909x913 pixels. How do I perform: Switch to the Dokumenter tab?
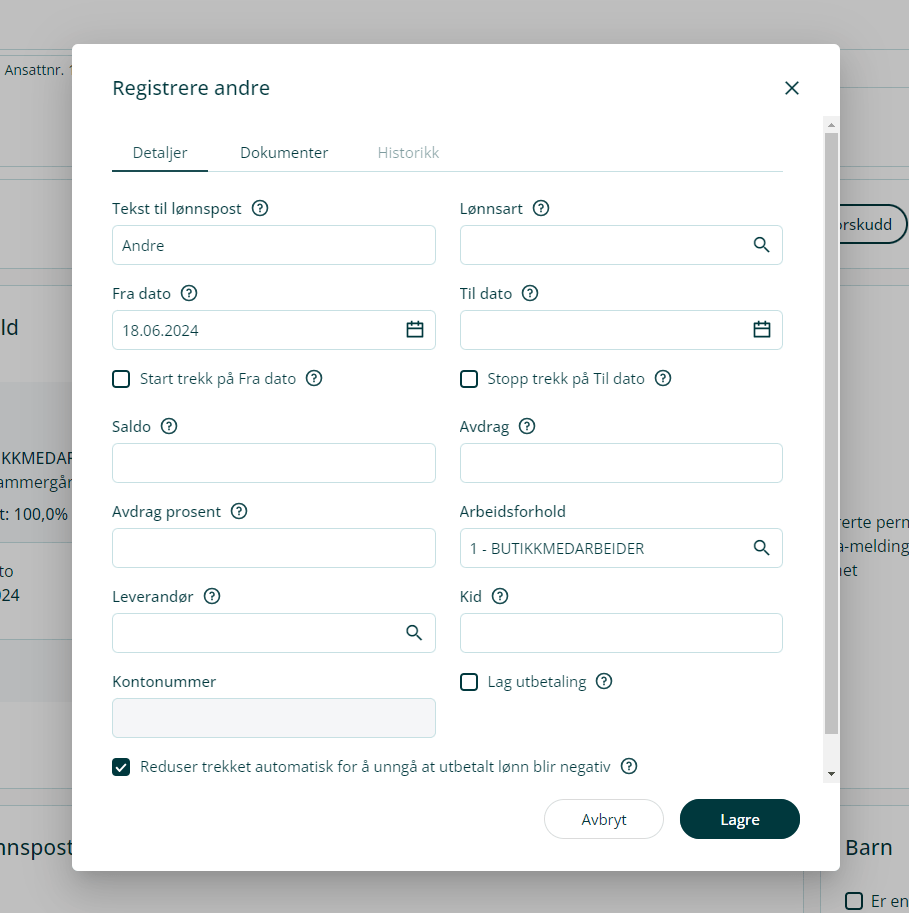point(284,153)
